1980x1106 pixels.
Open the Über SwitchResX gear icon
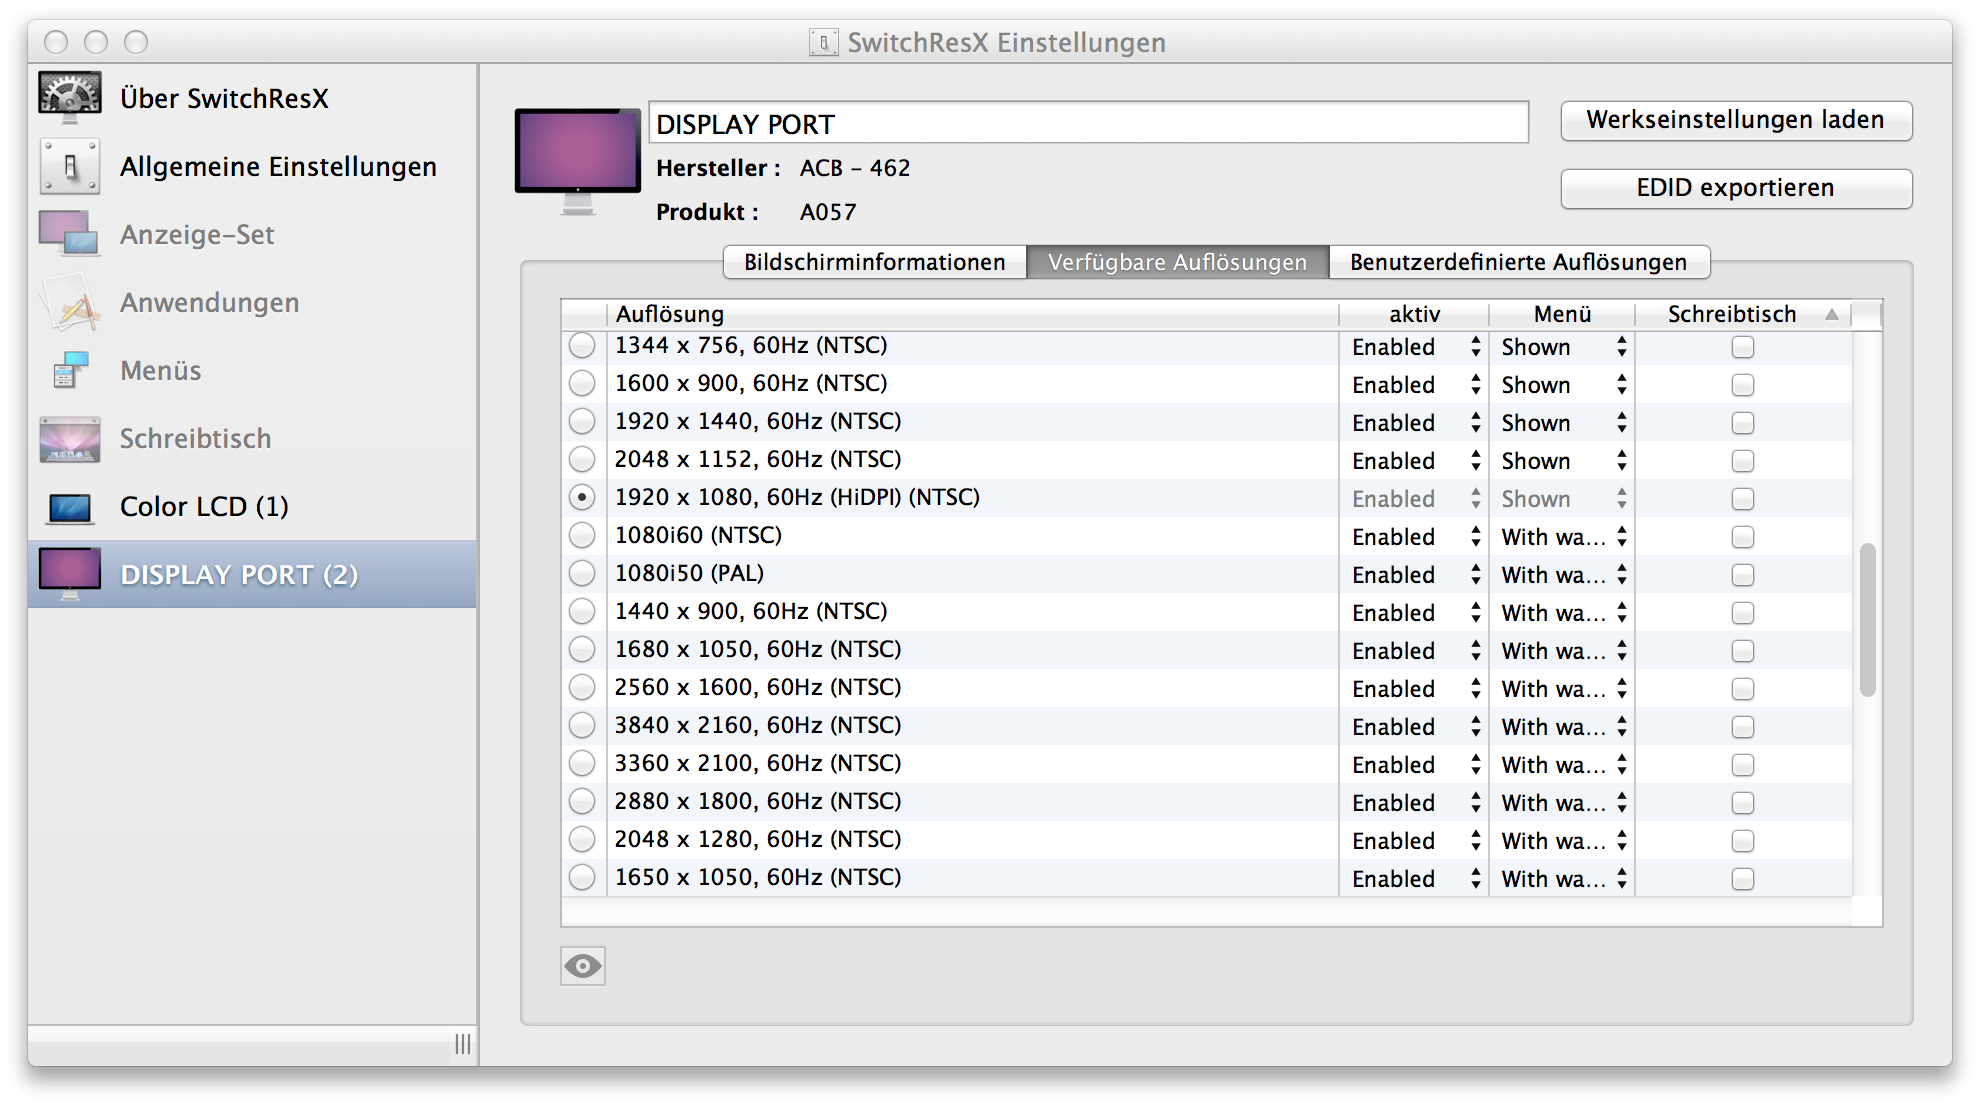70,96
